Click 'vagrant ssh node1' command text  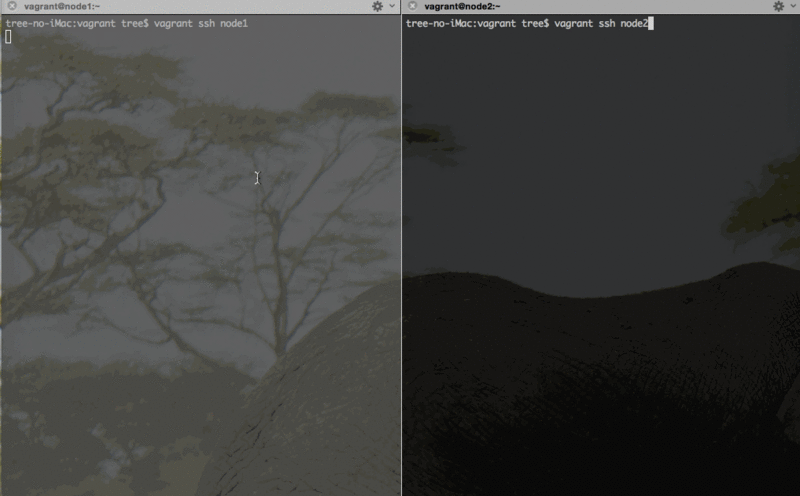tap(201, 23)
